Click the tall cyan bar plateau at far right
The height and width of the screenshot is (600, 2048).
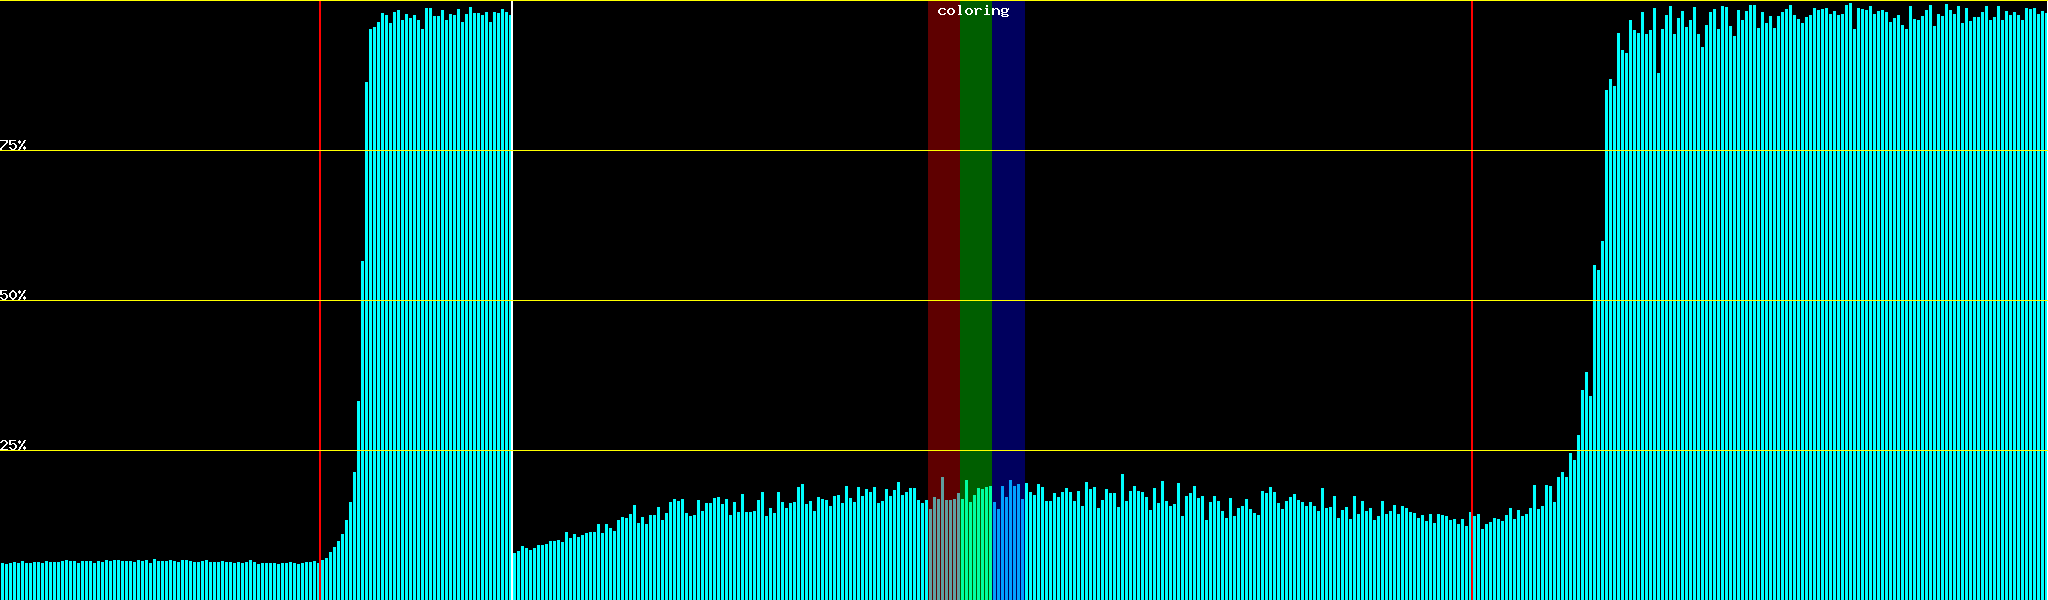click(1830, 300)
